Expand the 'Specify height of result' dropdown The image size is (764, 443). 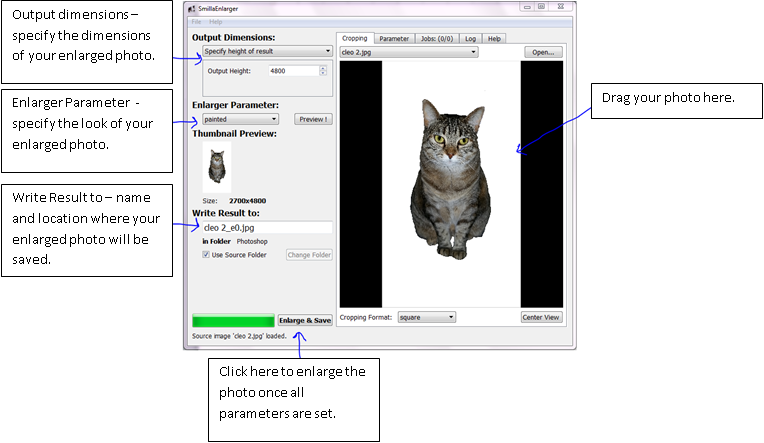pyautogui.click(x=267, y=51)
